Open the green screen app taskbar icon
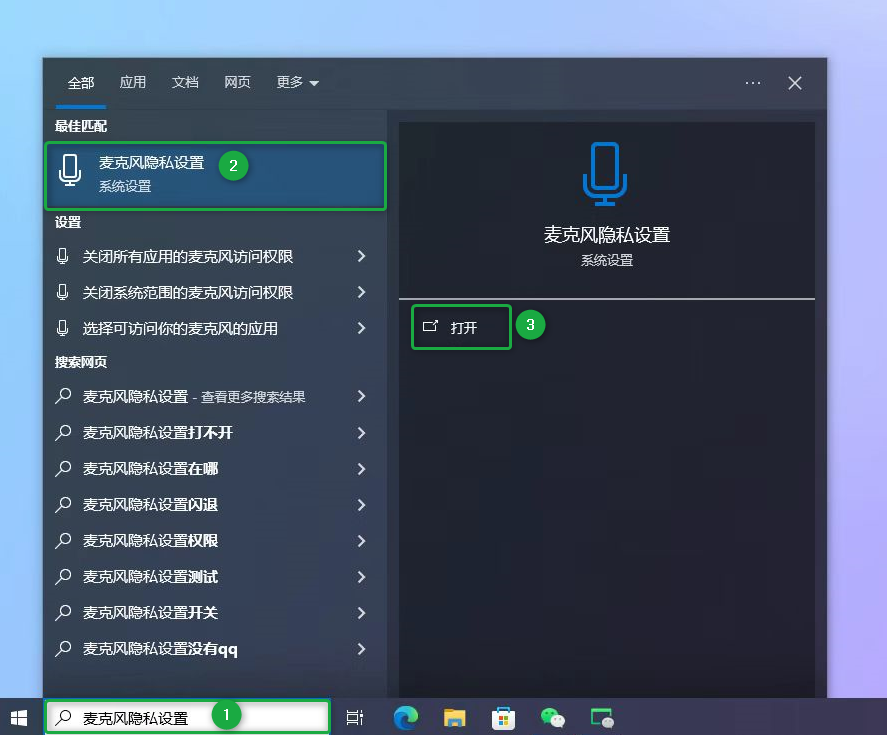This screenshot has height=735, width=887. pyautogui.click(x=602, y=718)
